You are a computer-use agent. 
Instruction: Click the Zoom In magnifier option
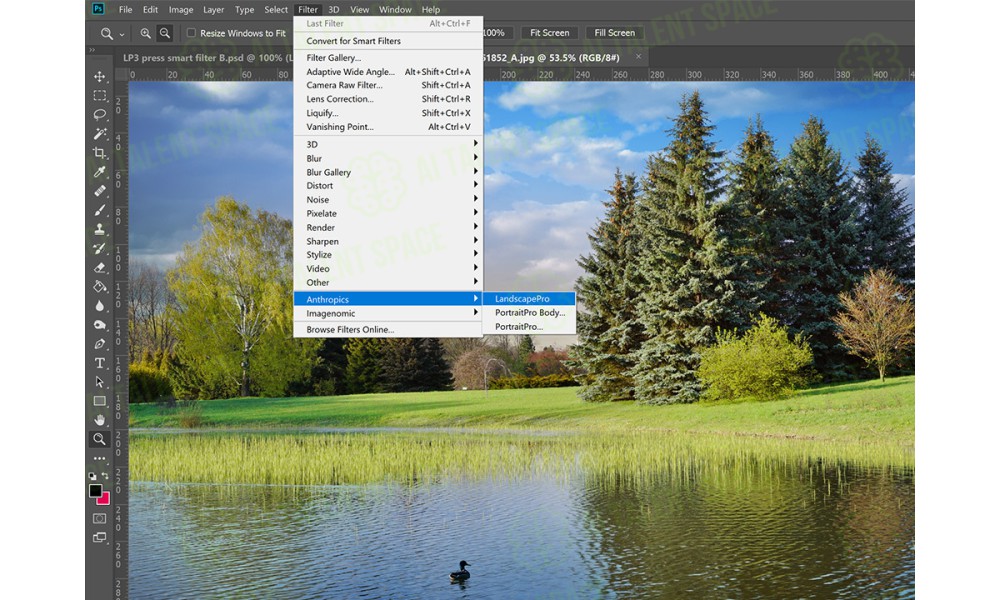145,33
